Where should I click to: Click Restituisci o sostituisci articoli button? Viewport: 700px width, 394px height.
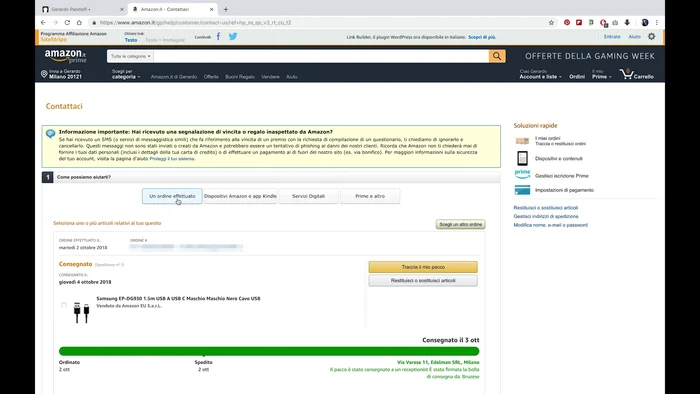423,281
